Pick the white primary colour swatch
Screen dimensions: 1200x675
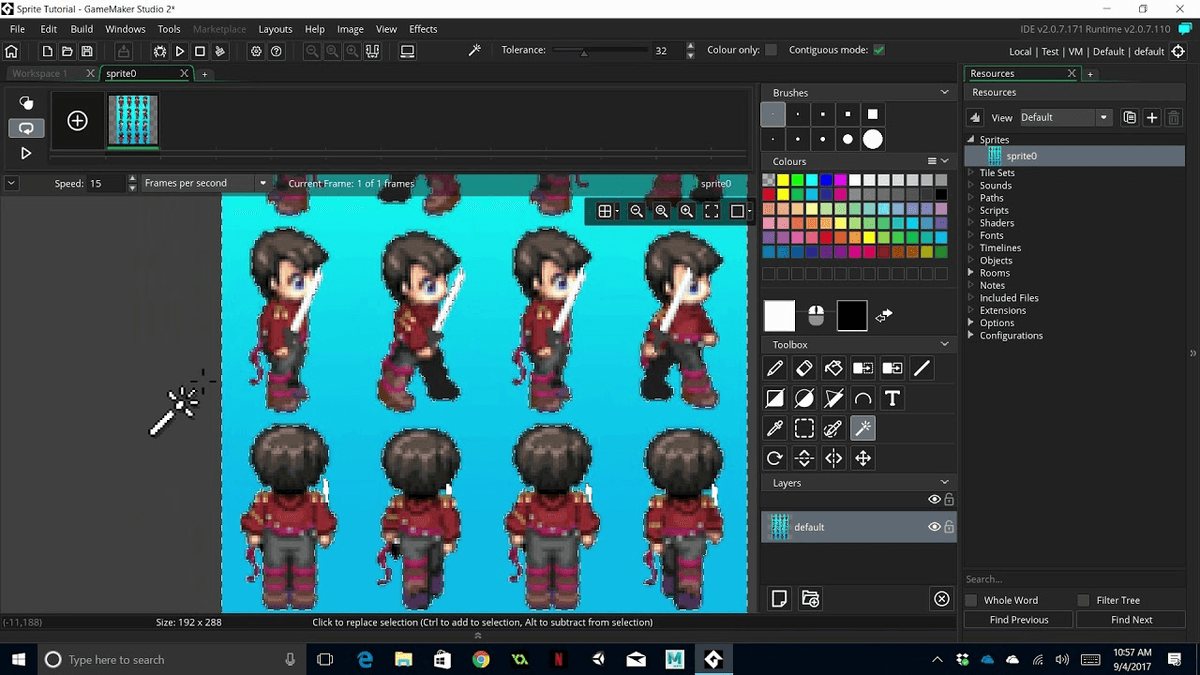pos(780,316)
